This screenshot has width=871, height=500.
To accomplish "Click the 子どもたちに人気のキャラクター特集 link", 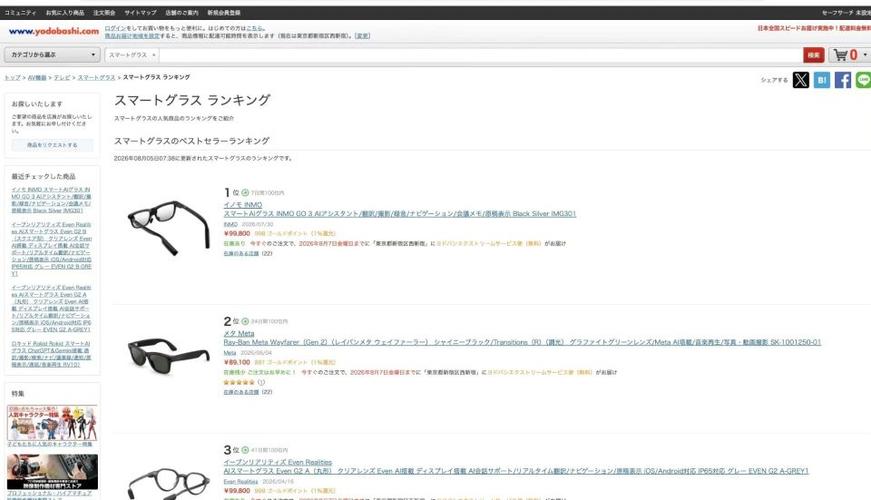I will (50, 444).
